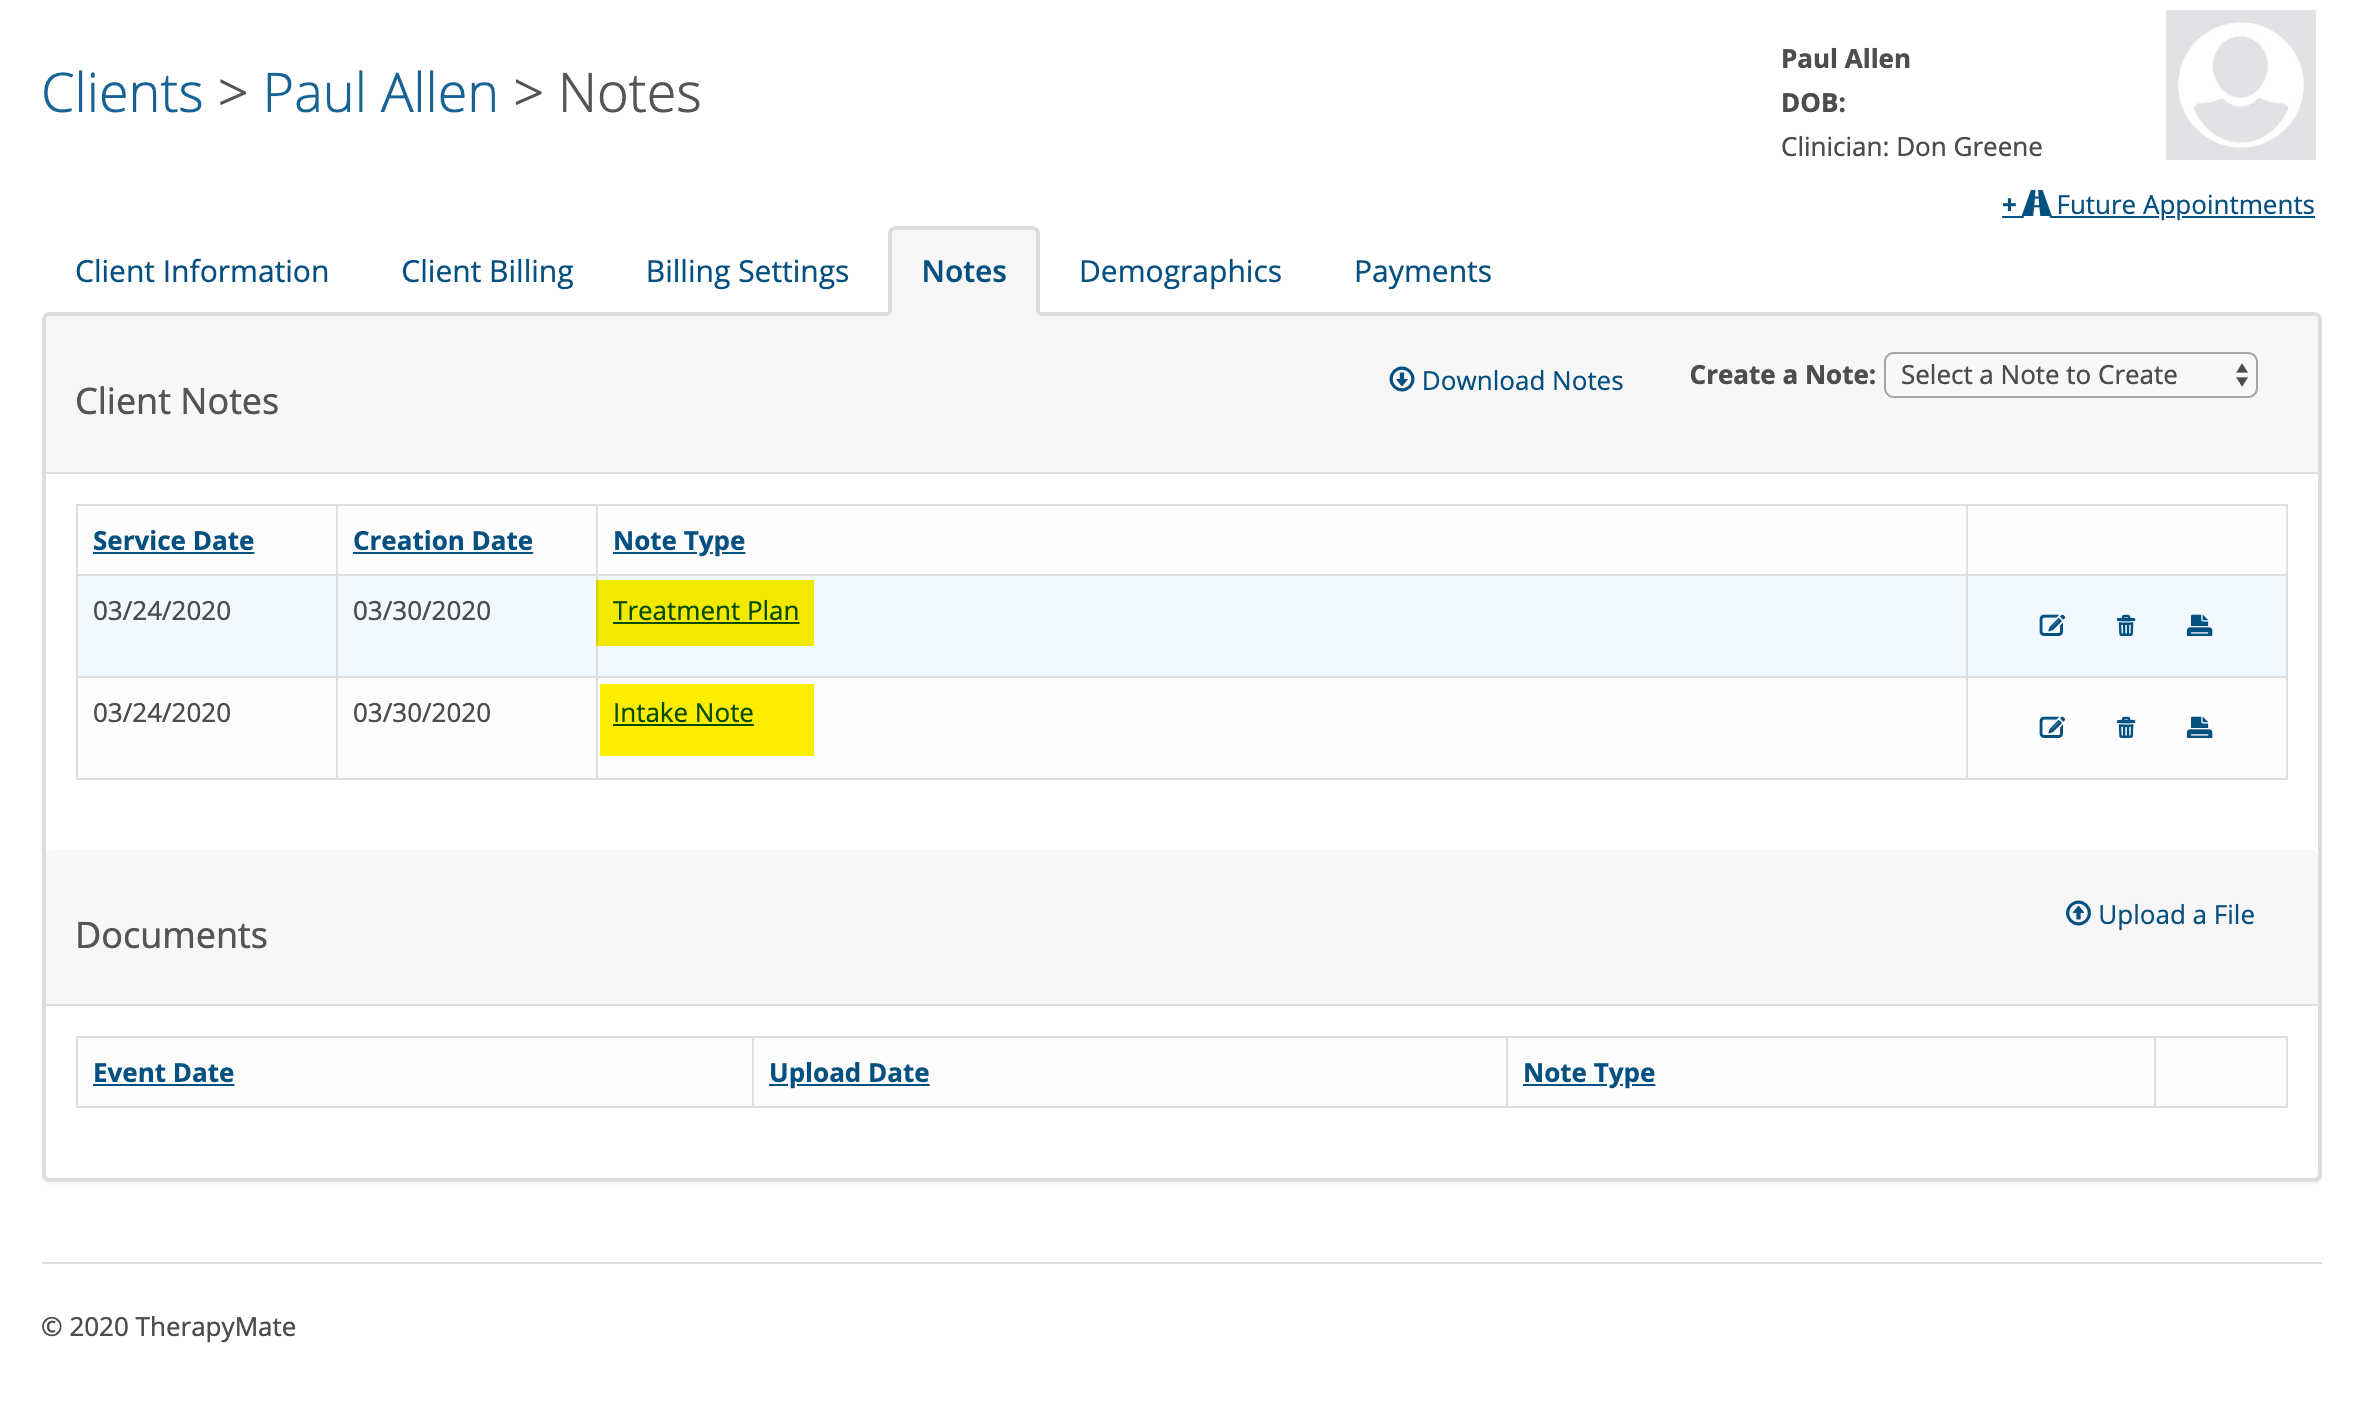Go to the Payments tab

[1422, 272]
